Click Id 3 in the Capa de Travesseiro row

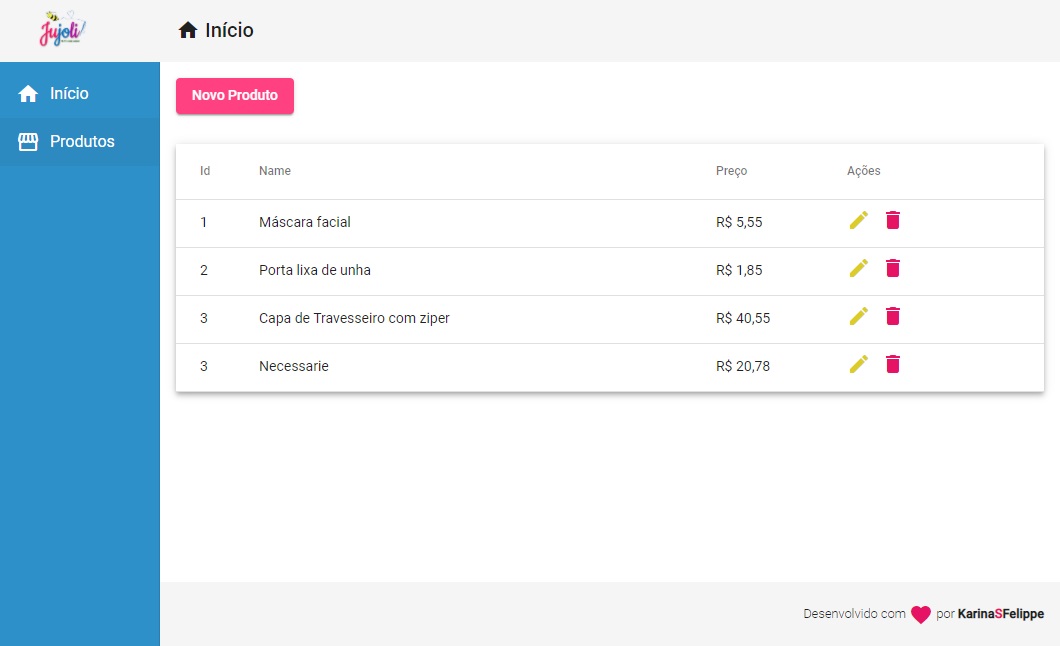(x=203, y=318)
